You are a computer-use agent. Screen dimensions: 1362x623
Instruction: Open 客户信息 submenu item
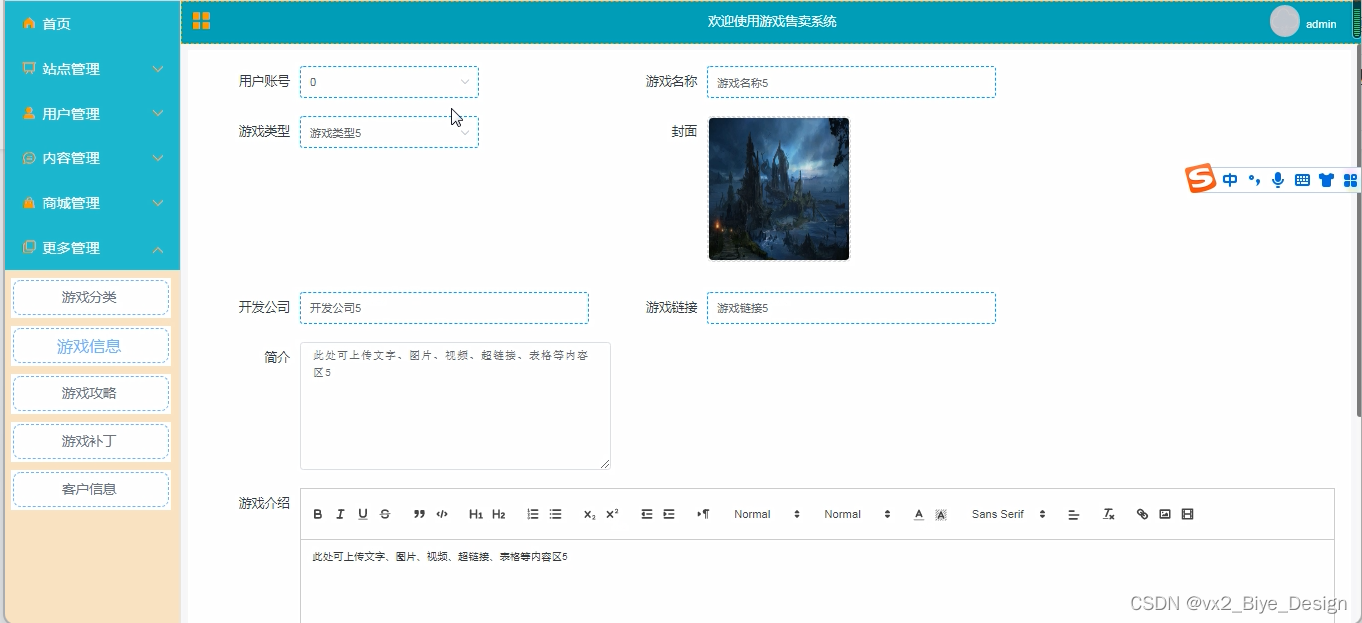[x=90, y=489]
